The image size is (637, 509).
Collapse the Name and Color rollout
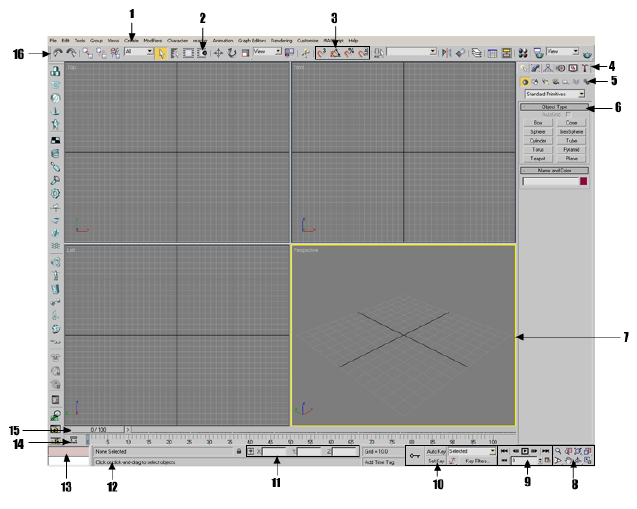point(554,170)
